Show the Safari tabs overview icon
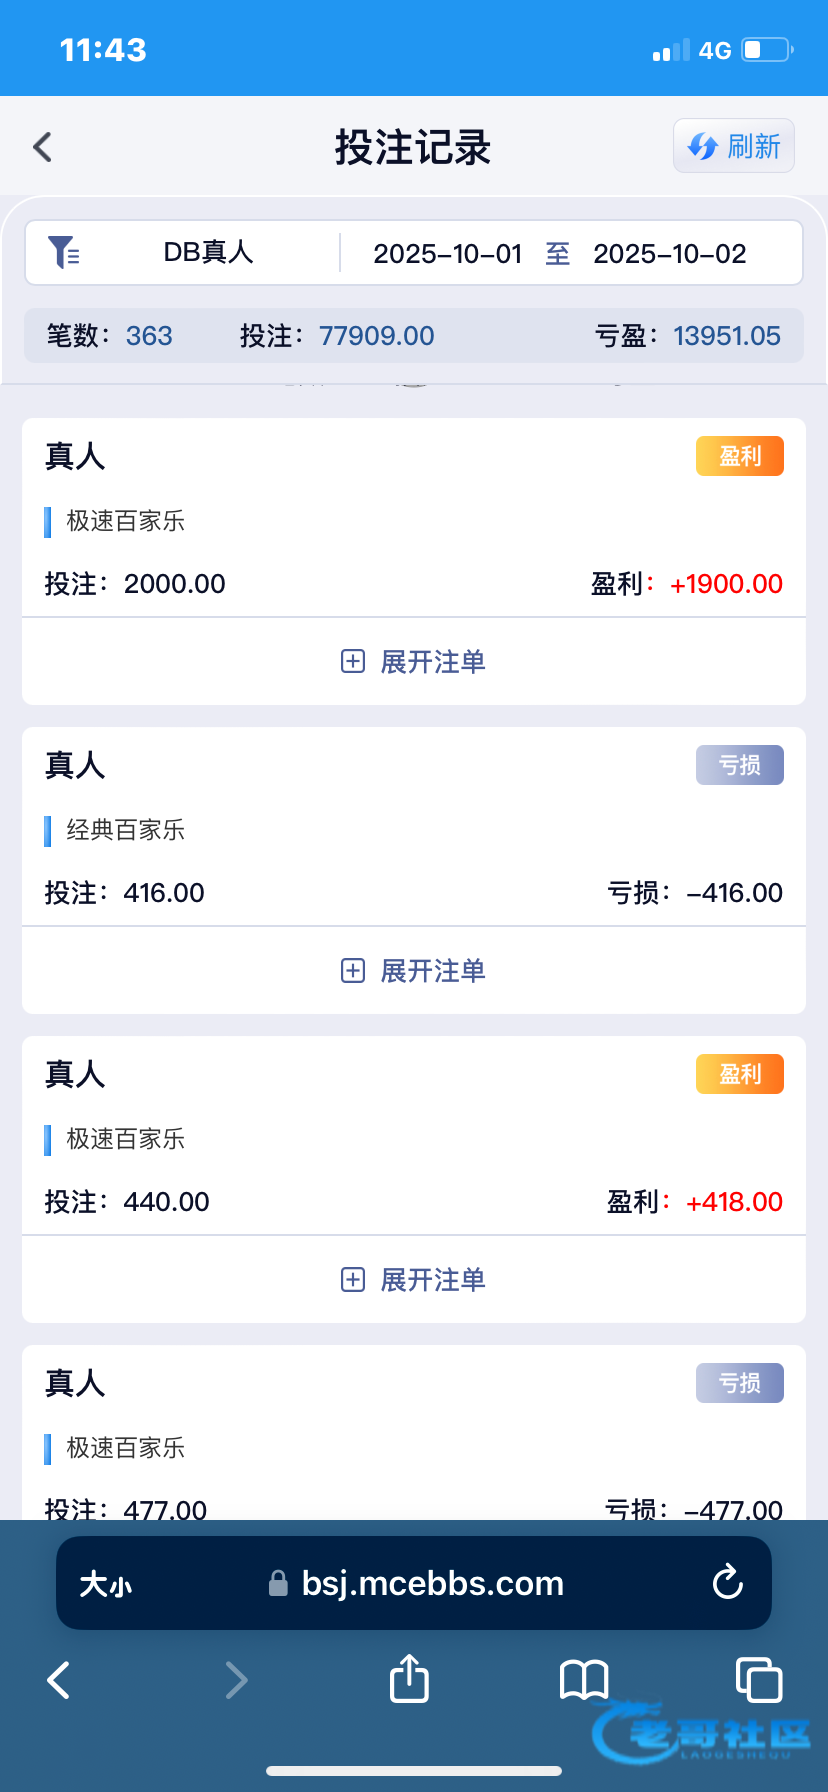This screenshot has width=828, height=1792. point(758,1679)
